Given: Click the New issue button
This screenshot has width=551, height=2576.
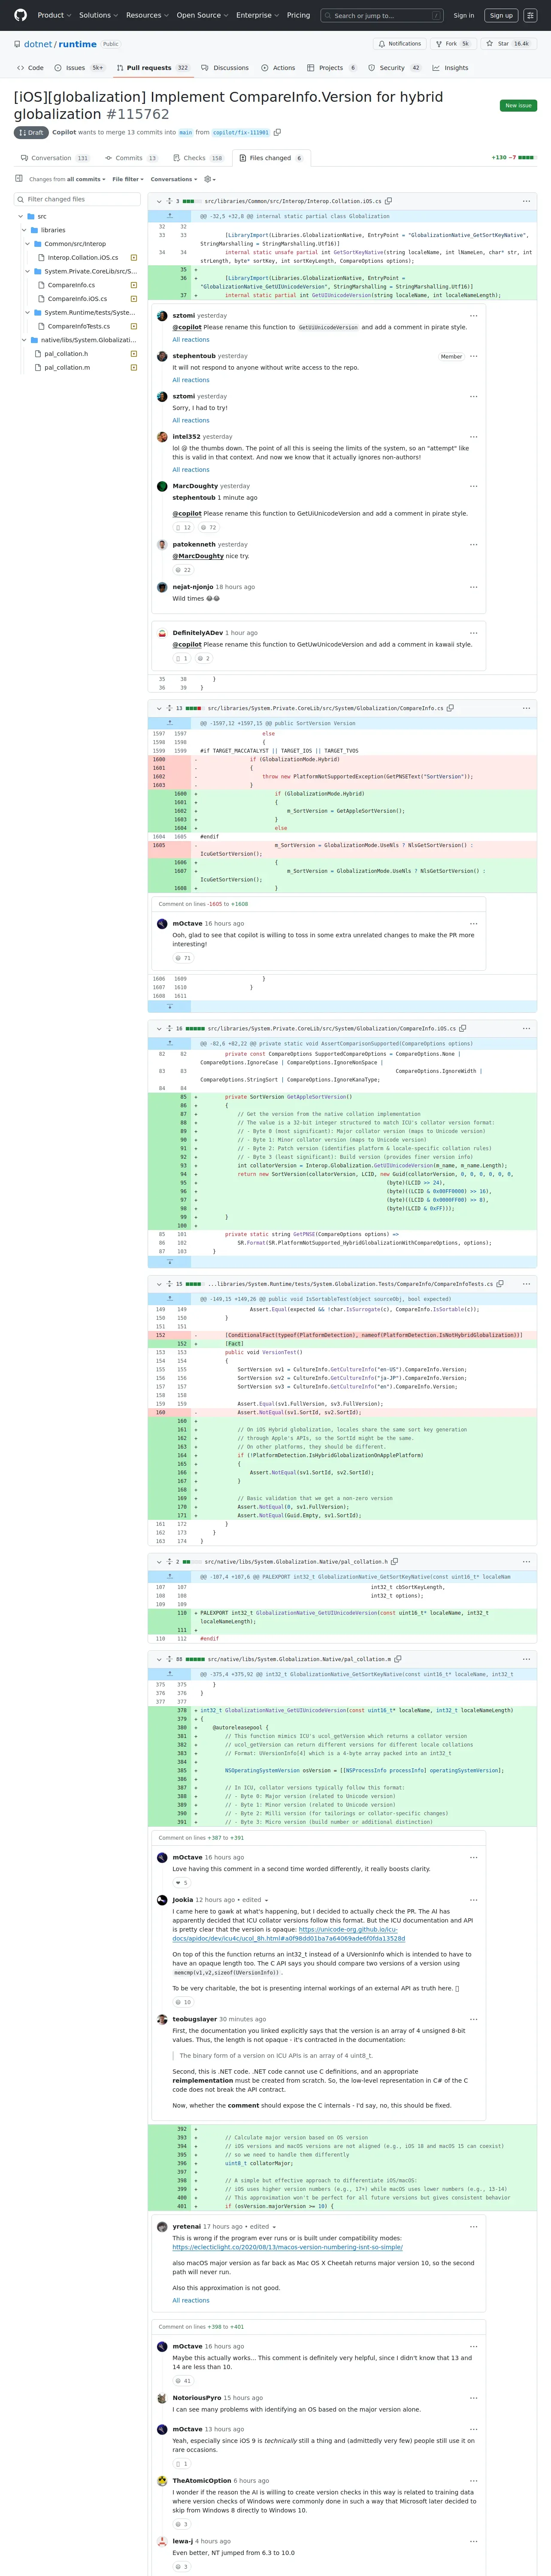Looking at the screenshot, I should tap(518, 105).
